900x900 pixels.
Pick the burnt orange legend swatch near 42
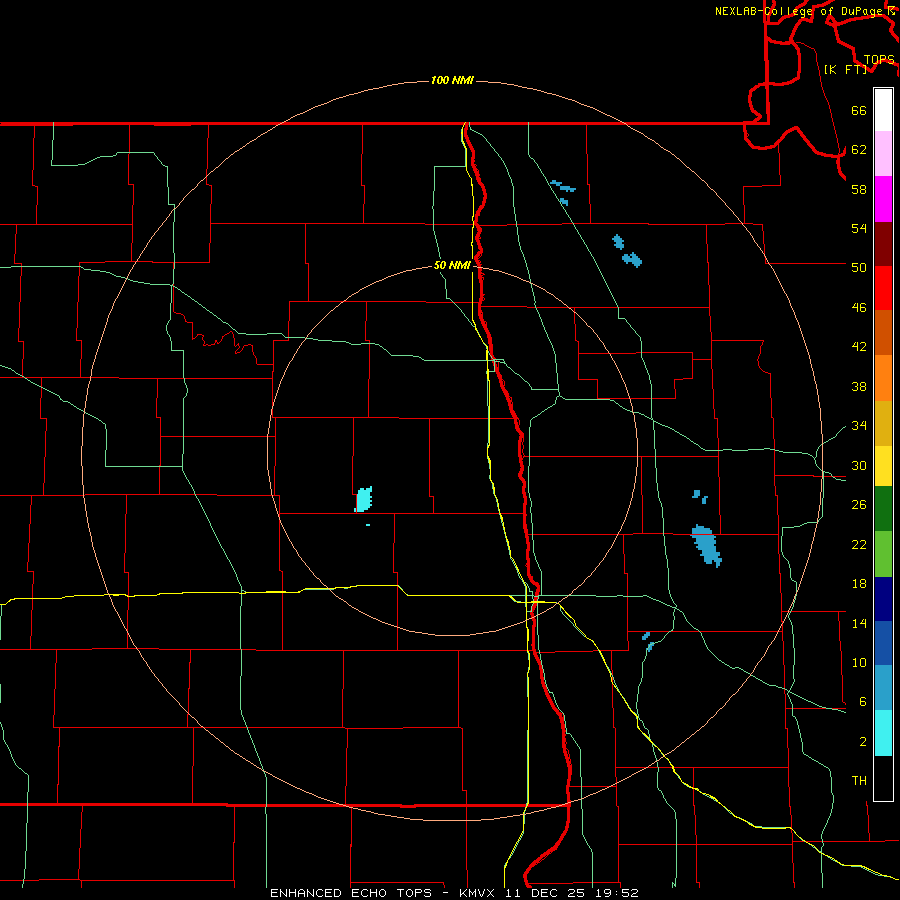[x=883, y=332]
